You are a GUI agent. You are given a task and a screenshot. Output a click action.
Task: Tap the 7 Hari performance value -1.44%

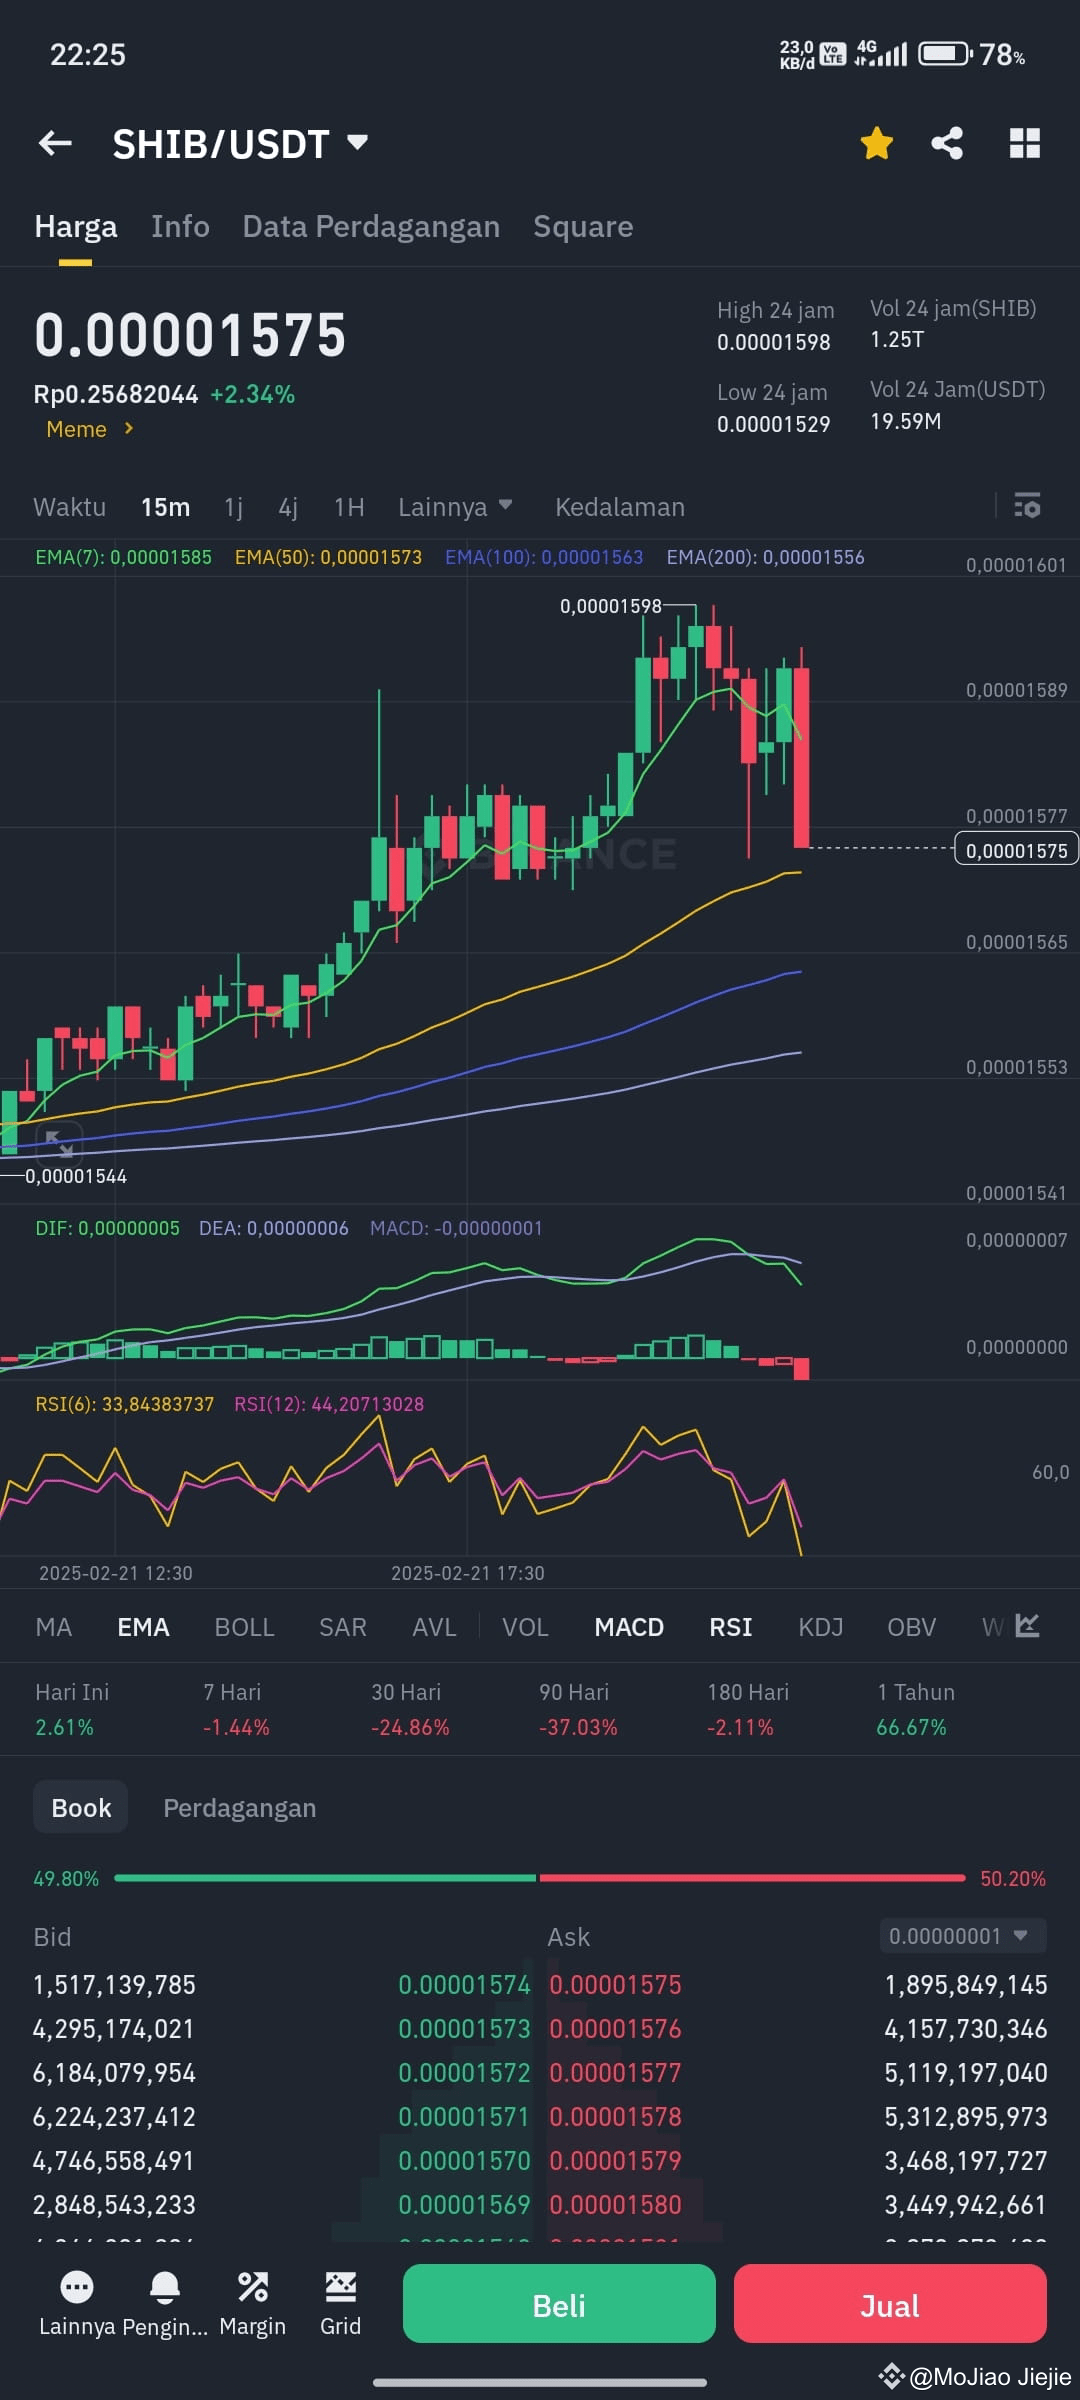click(x=236, y=1727)
